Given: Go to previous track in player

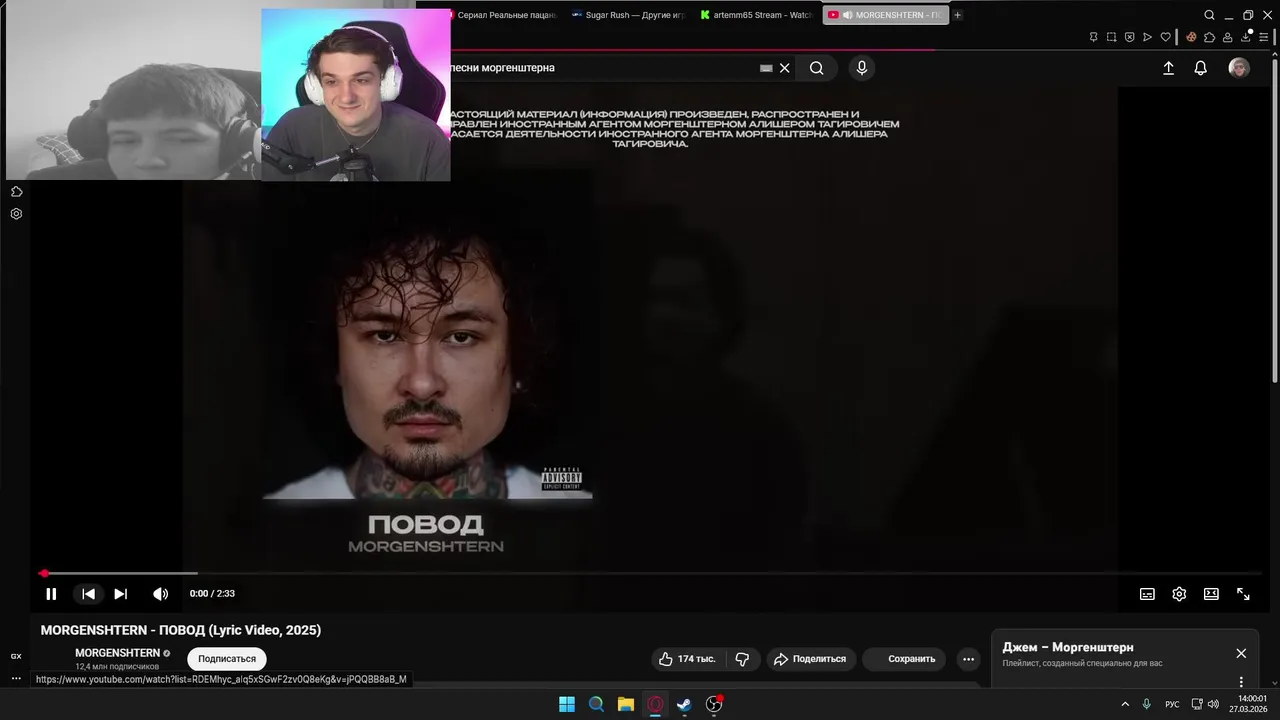Looking at the screenshot, I should click(88, 594).
